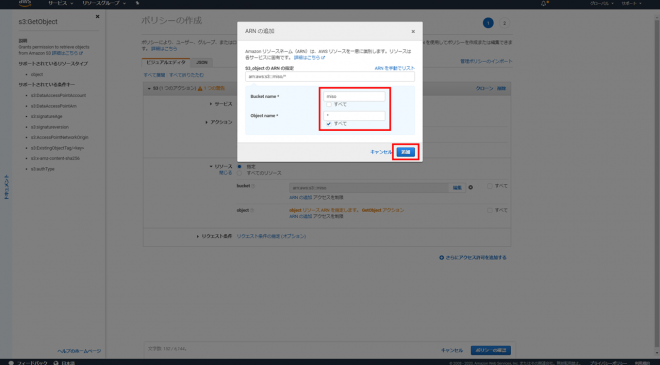The image size is (660, 365).
Task: Select すべてのリソース radio button
Action: 239,173
